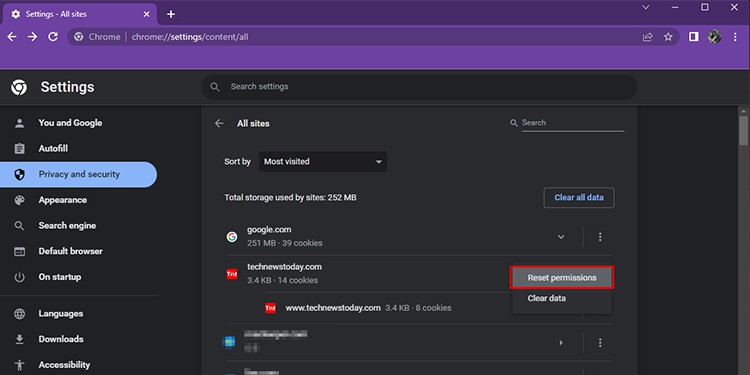Open more actions for the blurred site
This screenshot has width=750, height=375.
click(x=600, y=343)
